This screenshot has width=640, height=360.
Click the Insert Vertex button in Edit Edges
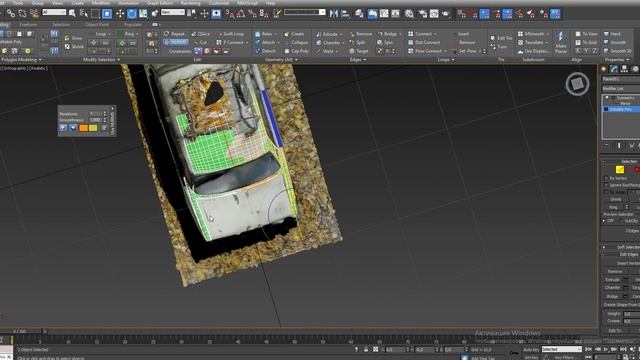click(622, 263)
